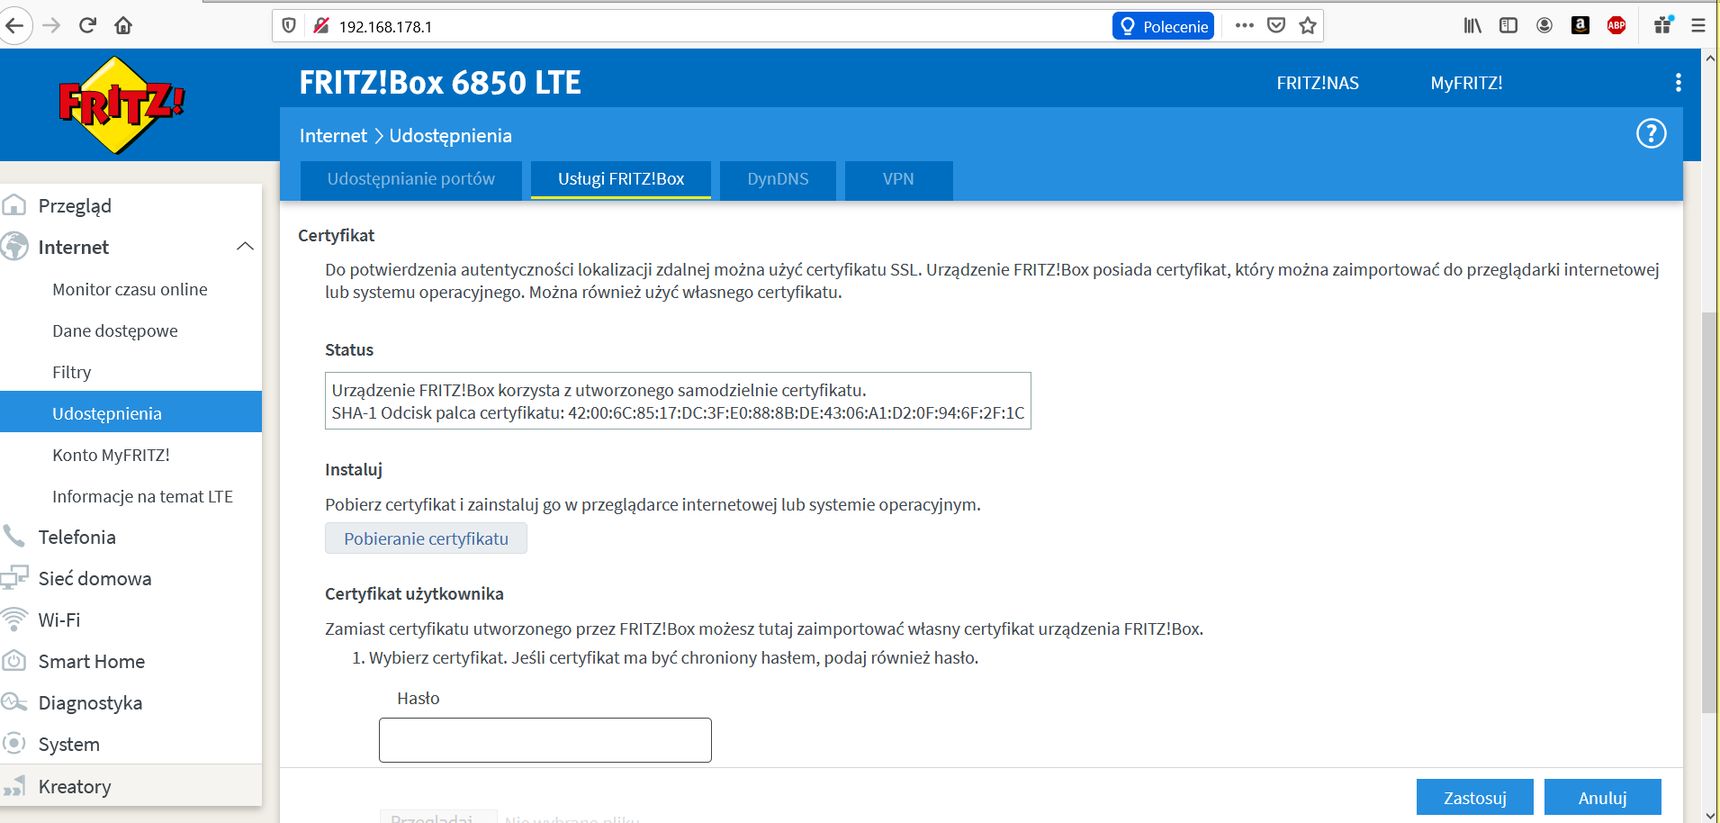Image resolution: width=1720 pixels, height=823 pixels.
Task: Click the FRITZ! logo
Action: click(121, 105)
